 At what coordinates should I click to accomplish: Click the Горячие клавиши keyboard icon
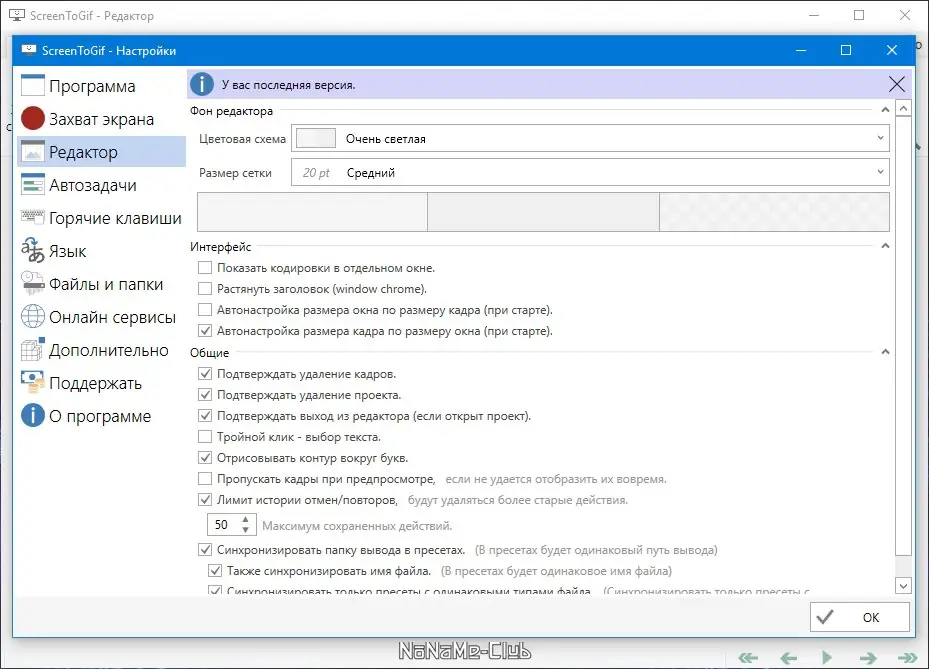click(x=33, y=217)
